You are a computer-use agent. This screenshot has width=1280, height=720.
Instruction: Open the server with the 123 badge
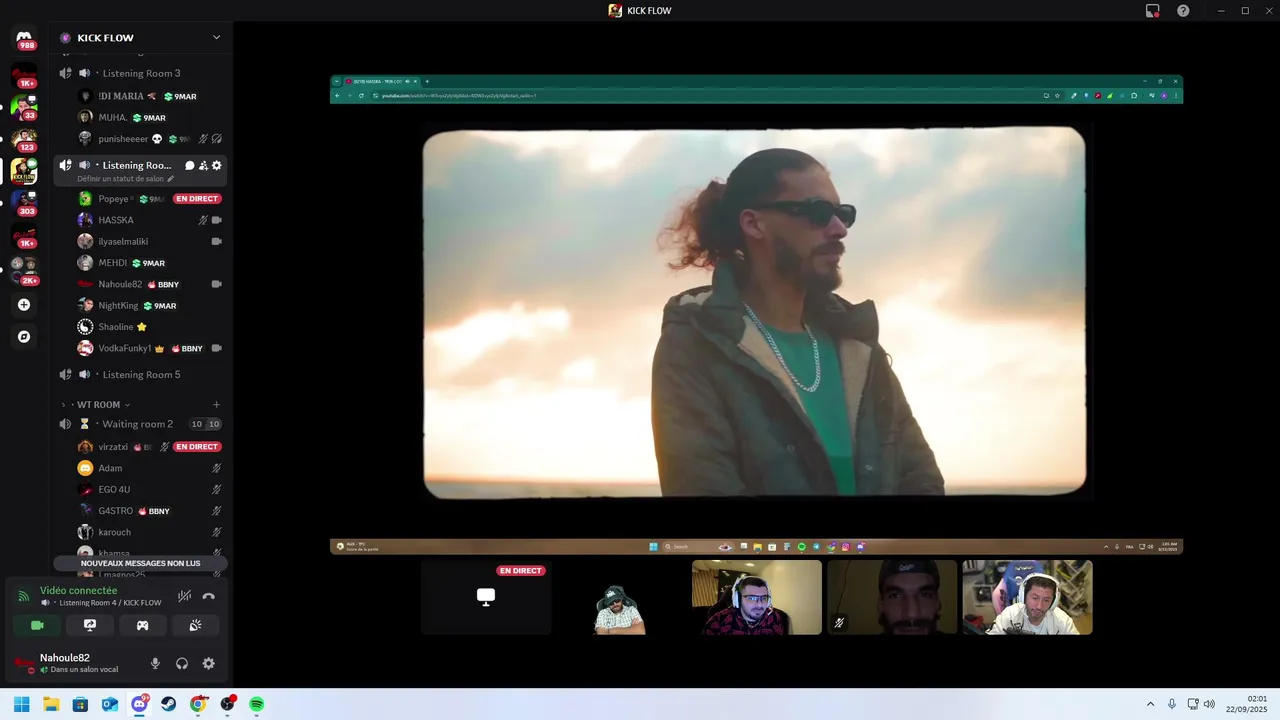[x=24, y=139]
